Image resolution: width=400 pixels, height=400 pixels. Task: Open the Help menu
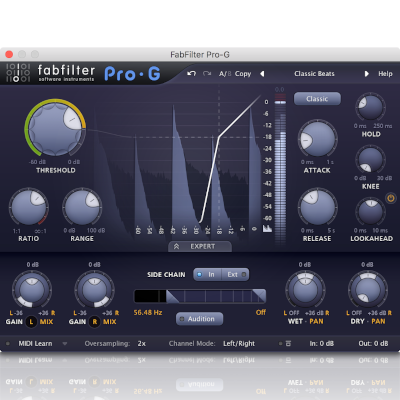point(385,74)
